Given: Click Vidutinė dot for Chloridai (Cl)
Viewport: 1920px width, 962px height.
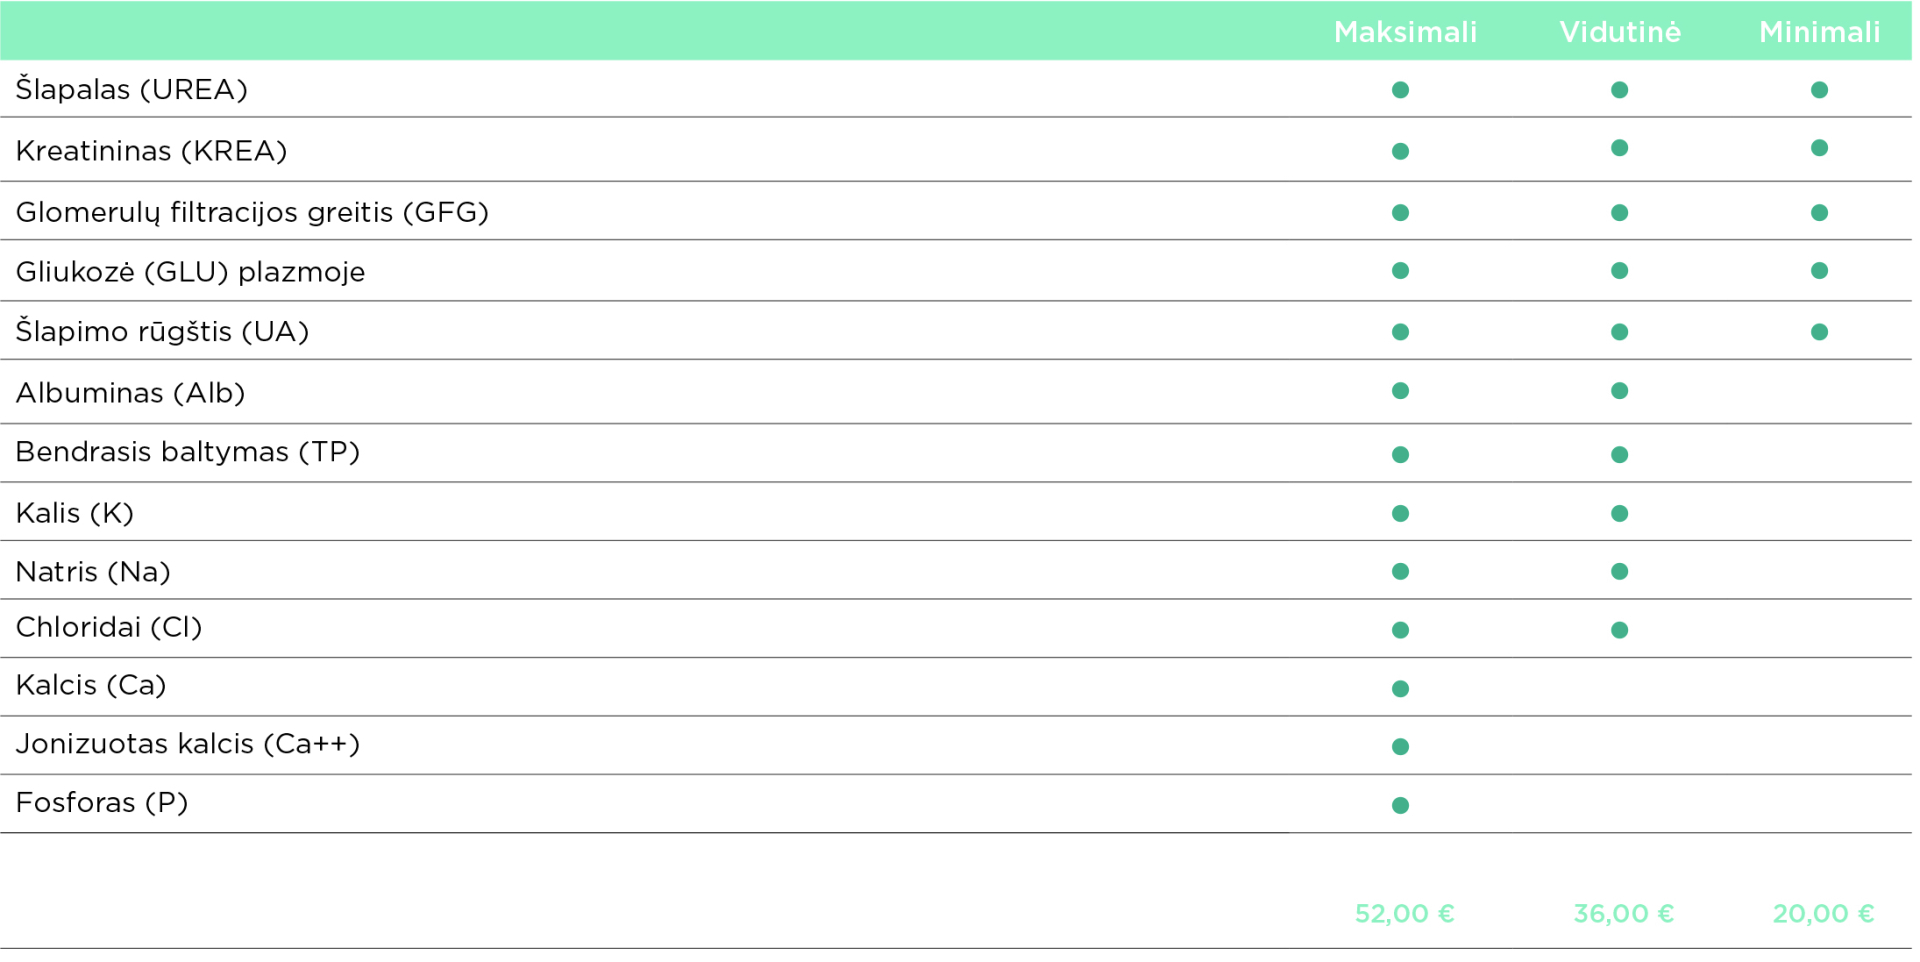Looking at the screenshot, I should tap(1619, 630).
